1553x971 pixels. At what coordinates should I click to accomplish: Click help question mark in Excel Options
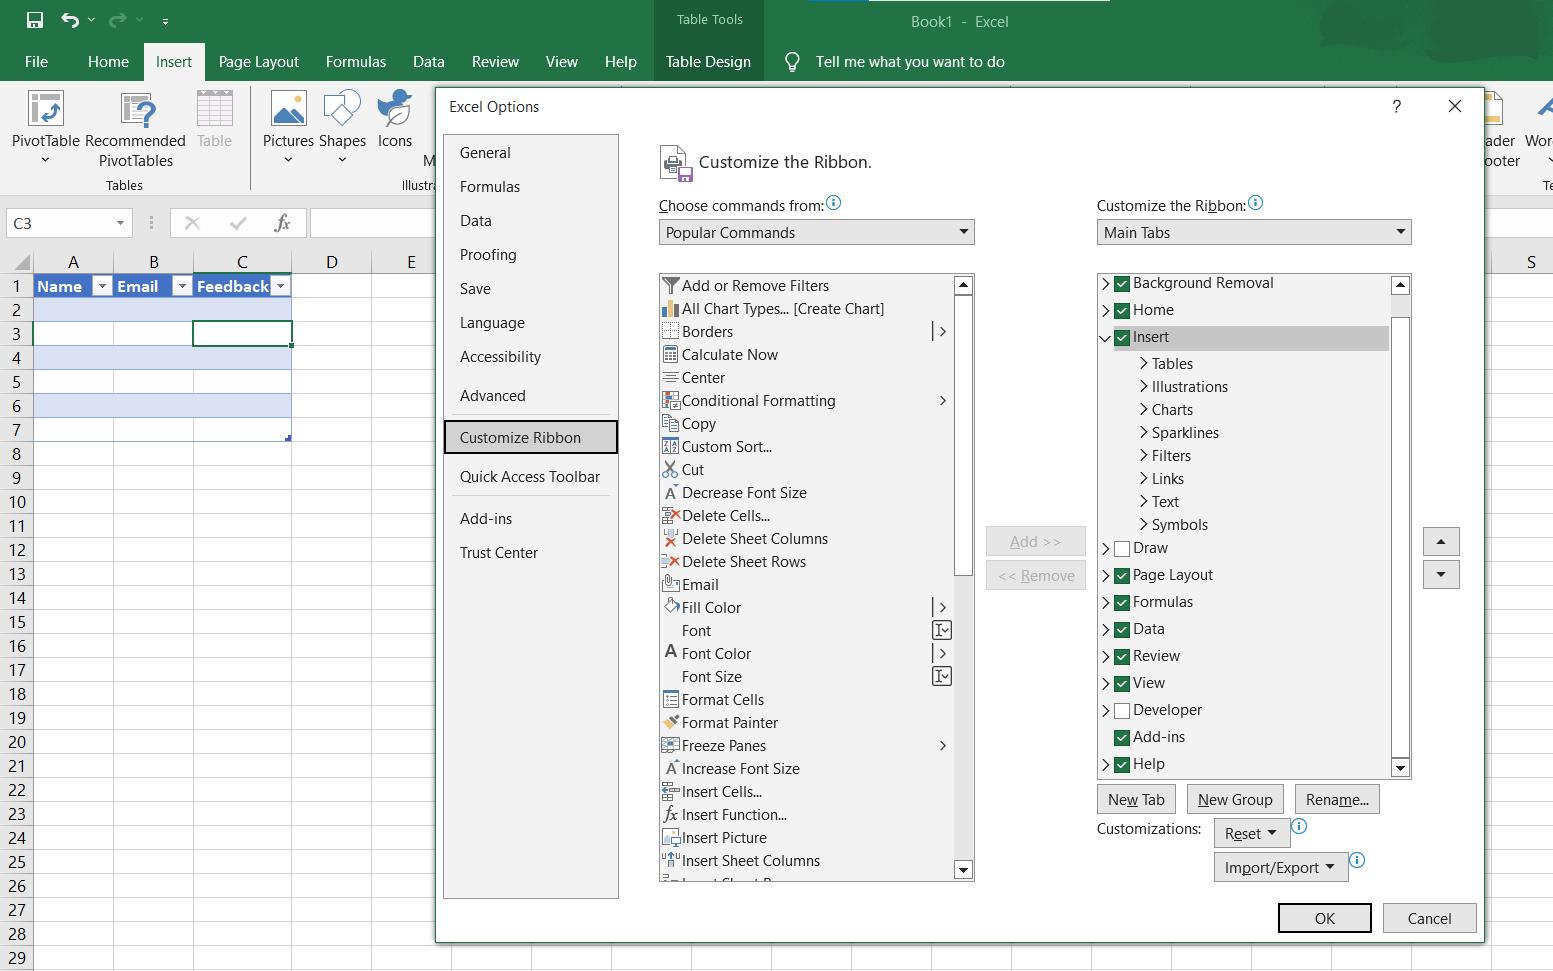point(1397,106)
